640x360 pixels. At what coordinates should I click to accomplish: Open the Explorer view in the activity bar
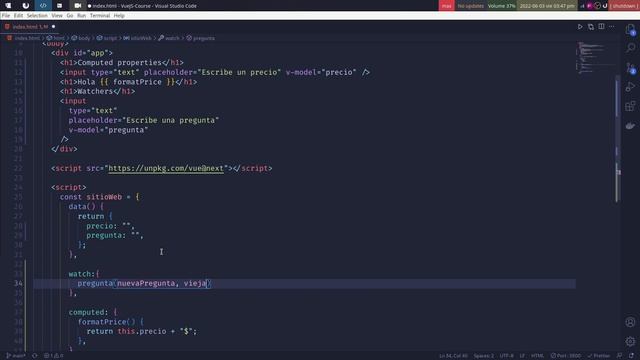[x=630, y=29]
